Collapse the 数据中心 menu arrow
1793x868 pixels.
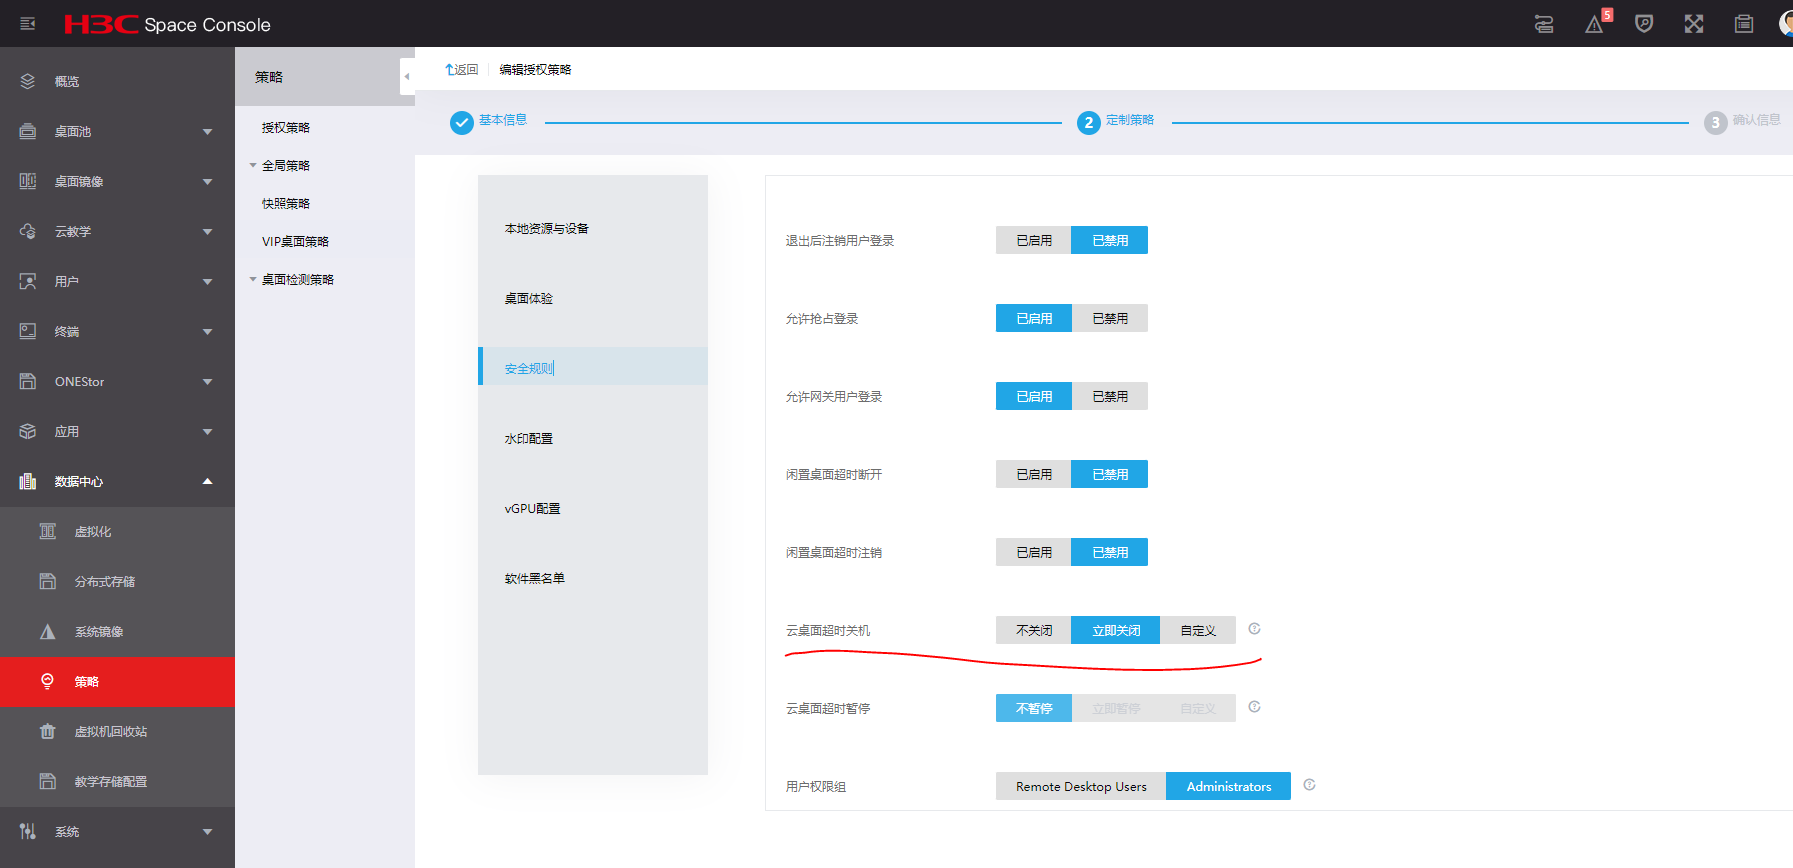pyautogui.click(x=207, y=481)
